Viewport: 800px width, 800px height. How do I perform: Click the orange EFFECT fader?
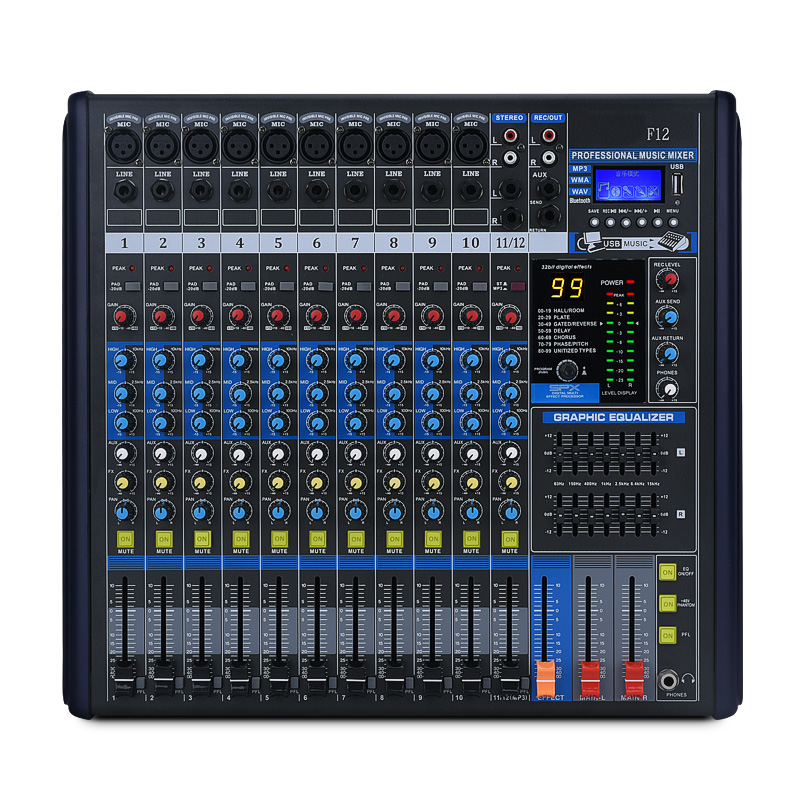coord(545,678)
